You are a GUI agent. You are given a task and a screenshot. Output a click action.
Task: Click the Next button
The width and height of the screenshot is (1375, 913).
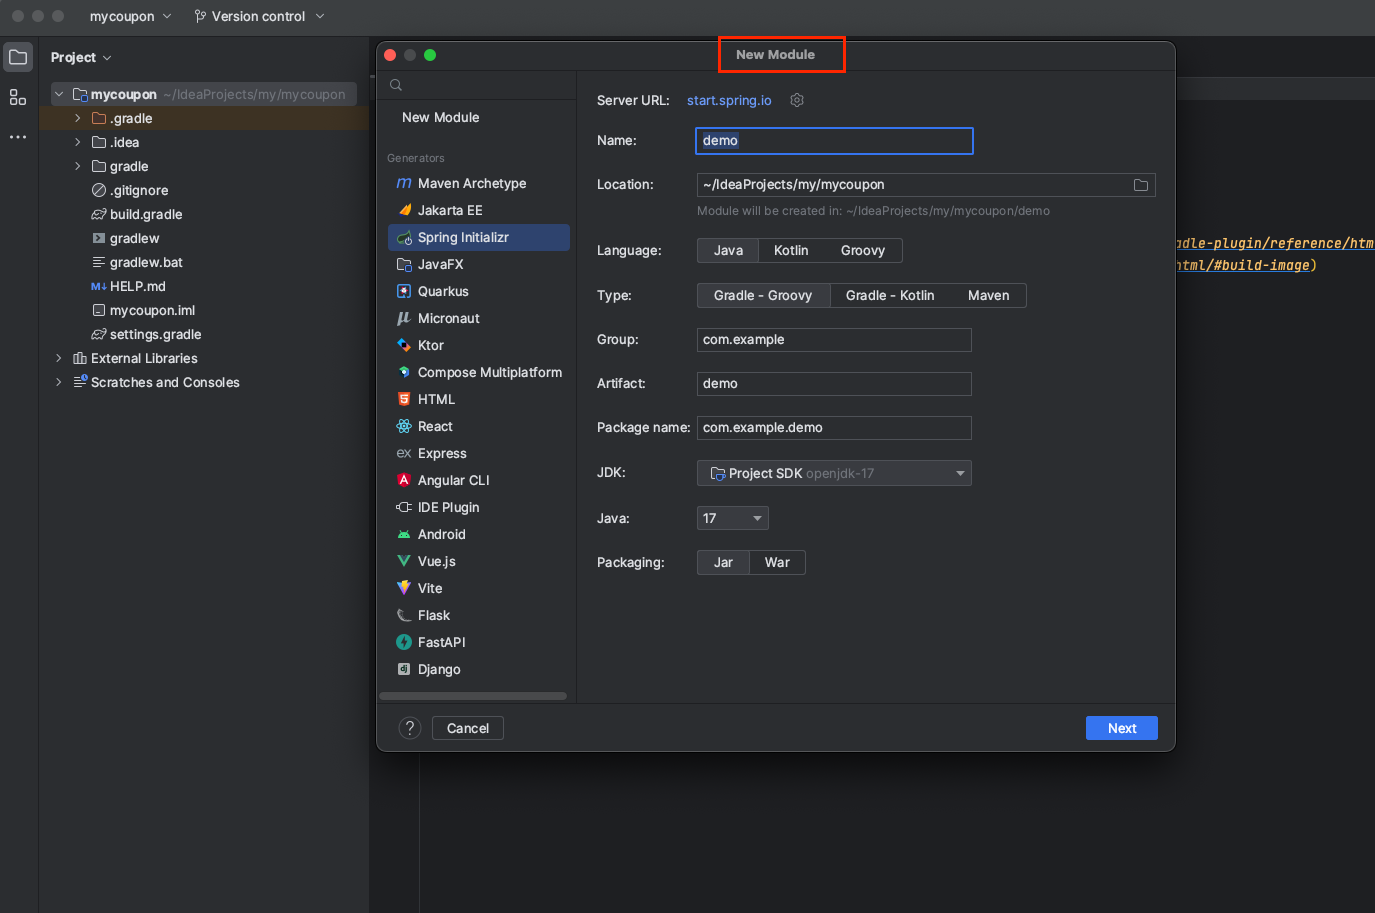(1122, 728)
